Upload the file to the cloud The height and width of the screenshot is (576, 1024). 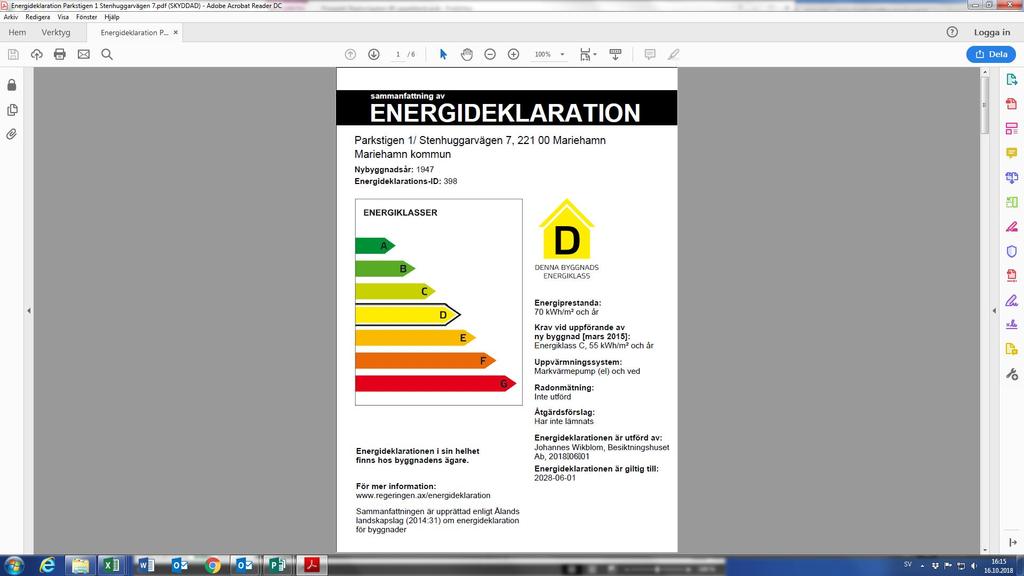point(37,54)
